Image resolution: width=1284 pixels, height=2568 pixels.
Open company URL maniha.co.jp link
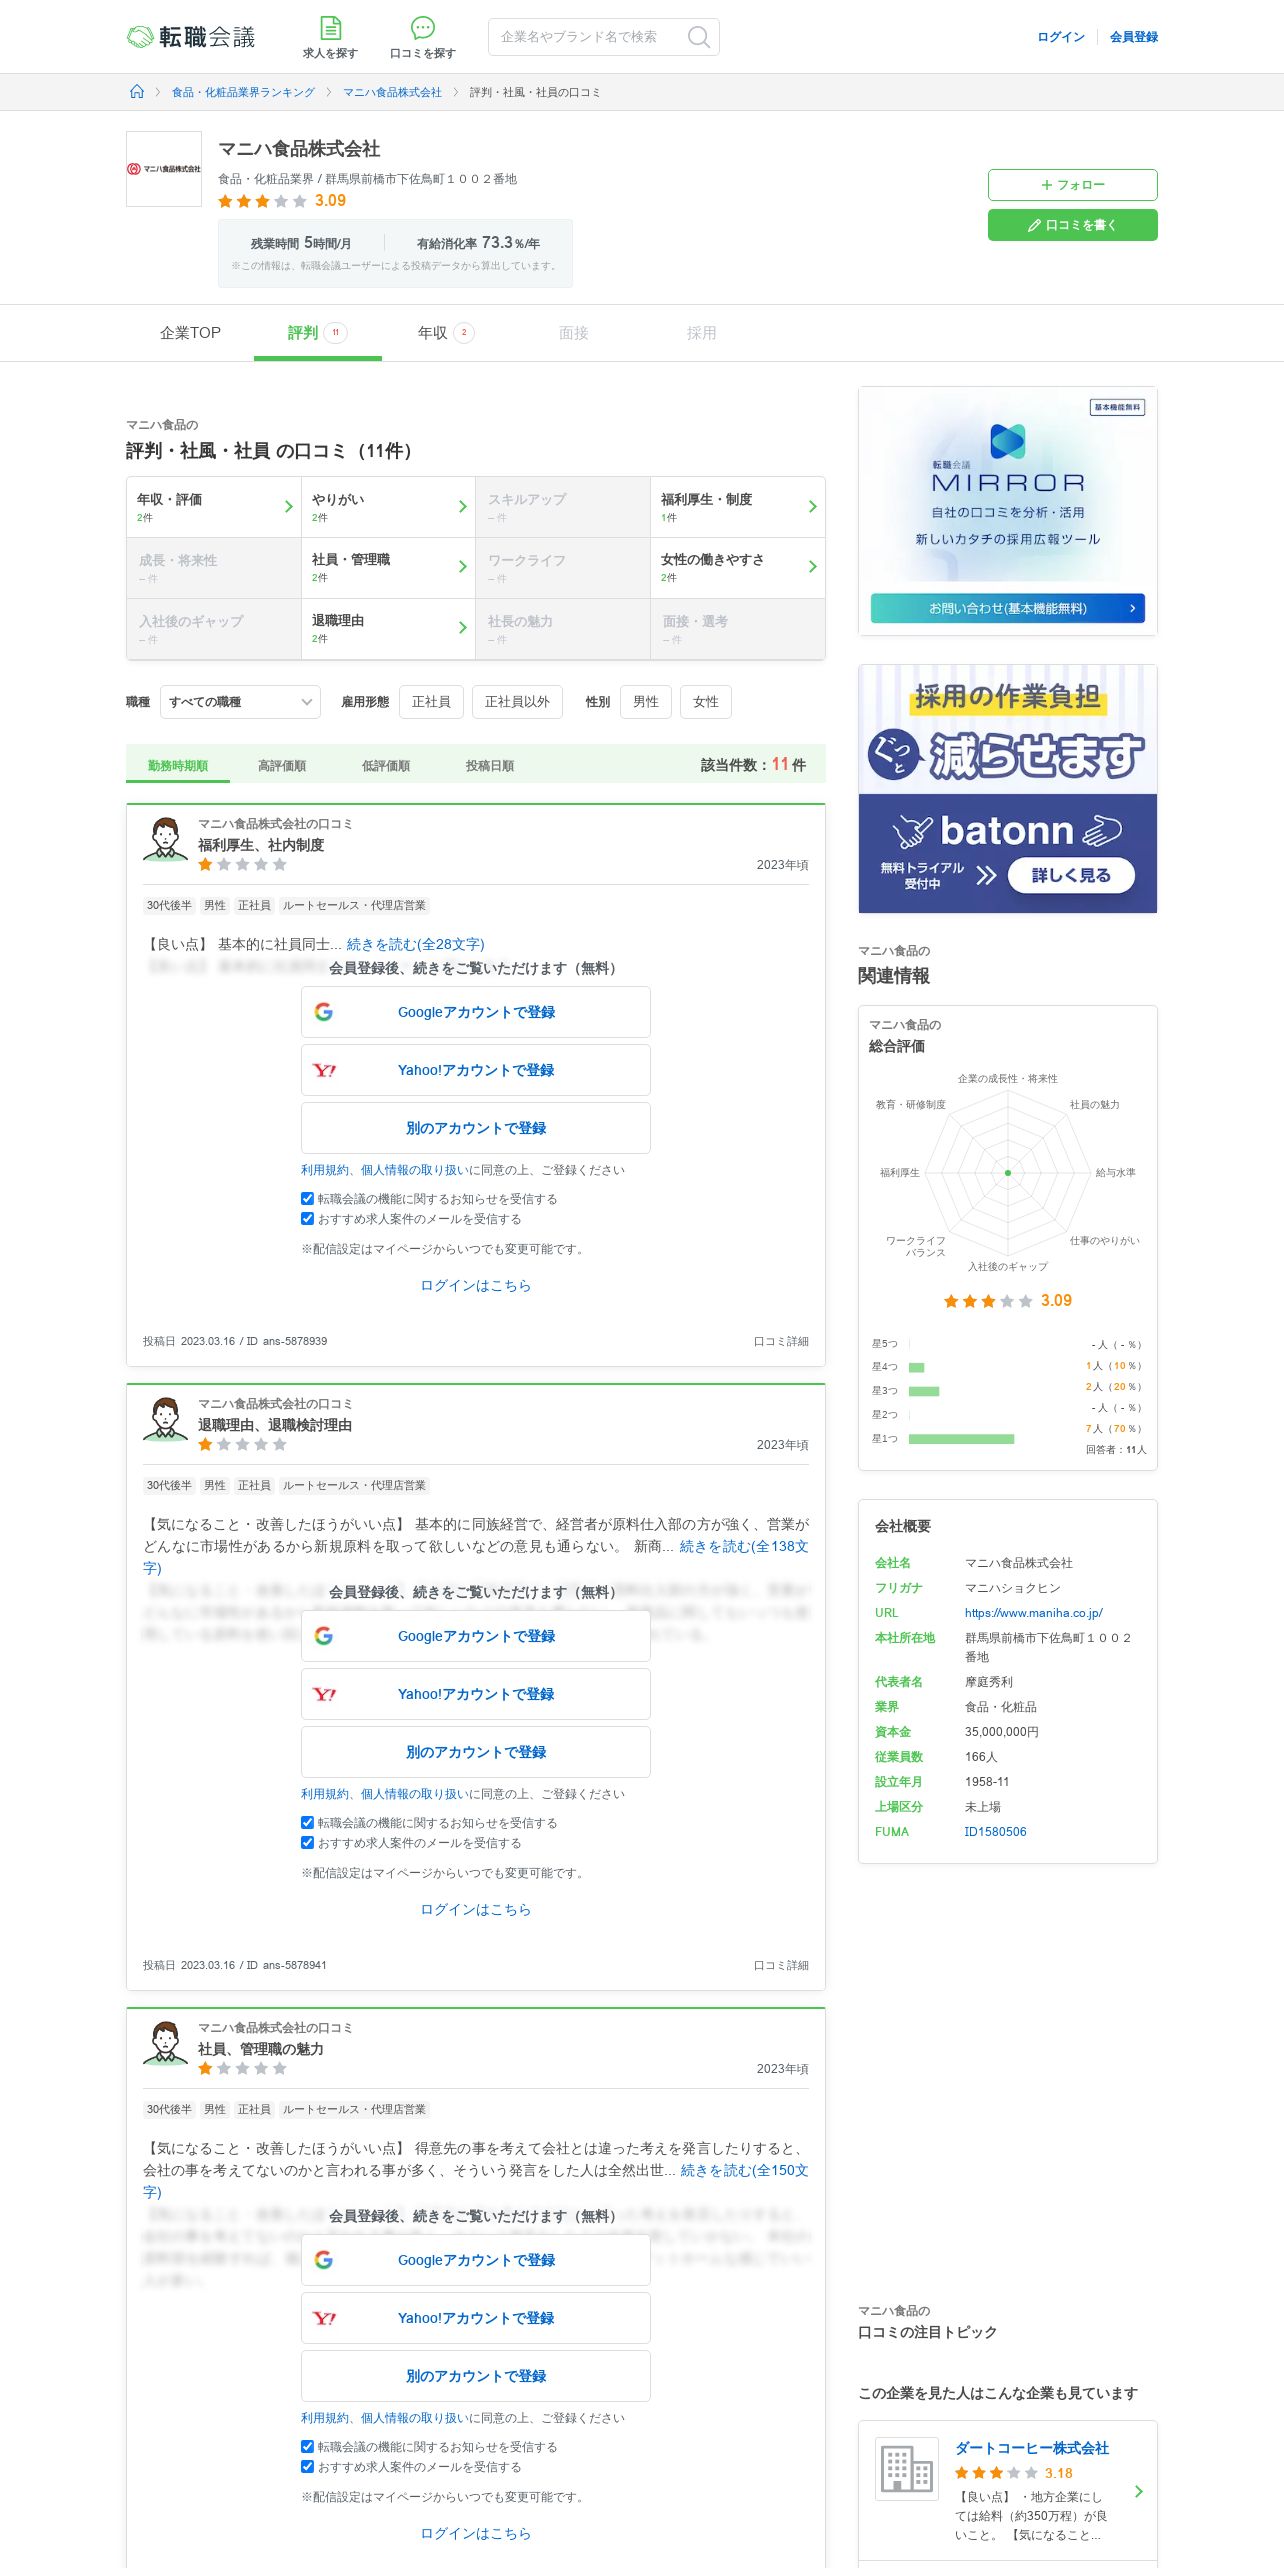point(1034,1613)
